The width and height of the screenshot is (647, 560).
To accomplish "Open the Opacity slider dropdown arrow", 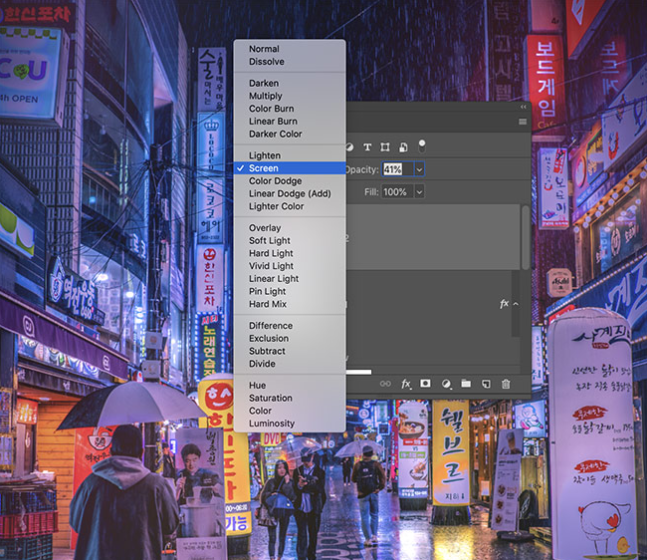I will click(419, 170).
